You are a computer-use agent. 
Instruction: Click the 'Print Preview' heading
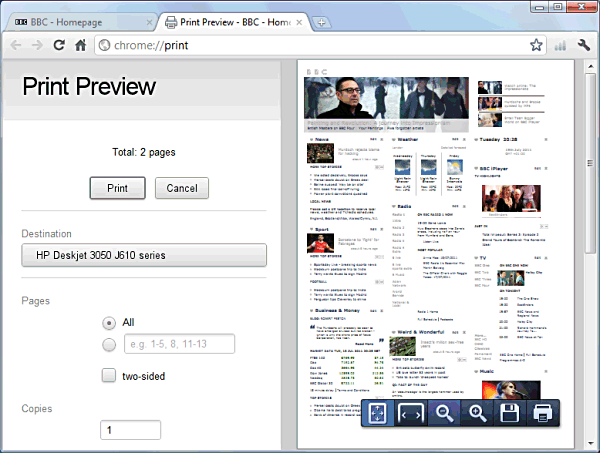(89, 86)
